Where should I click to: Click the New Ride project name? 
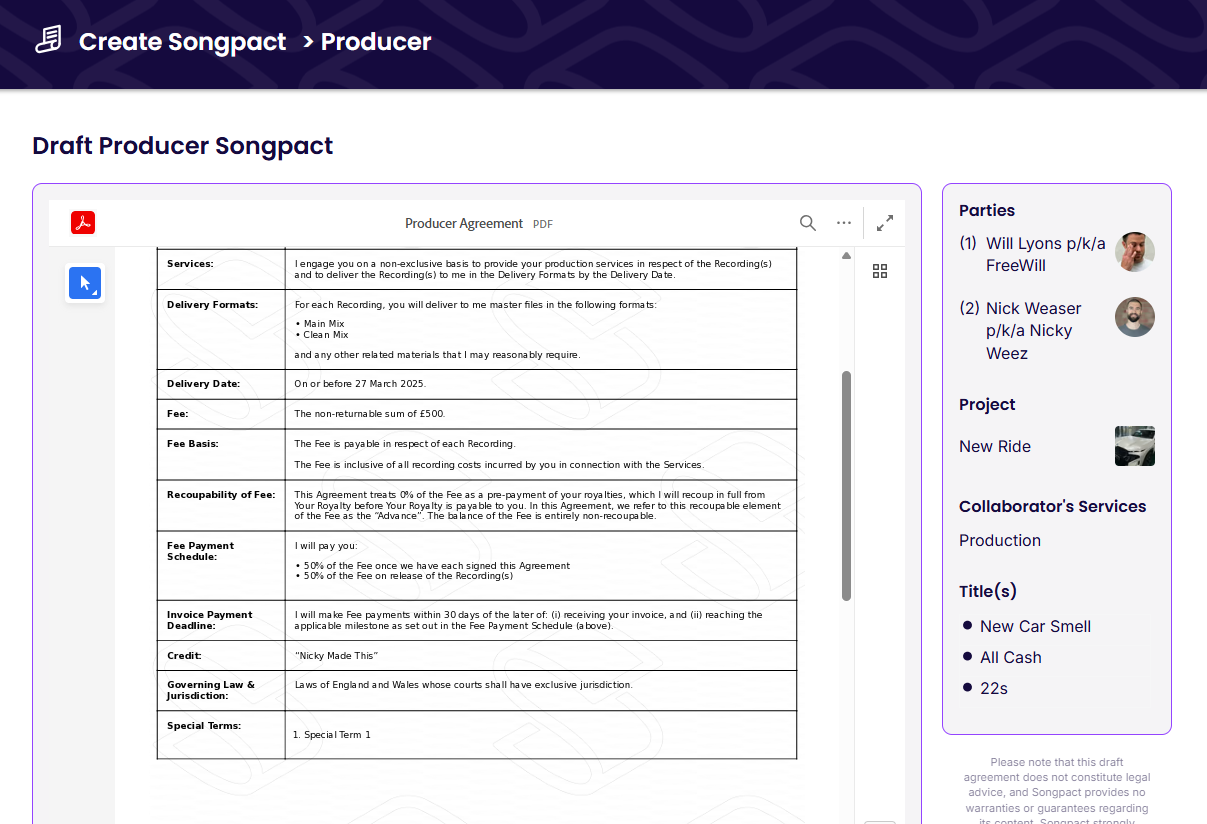995,446
